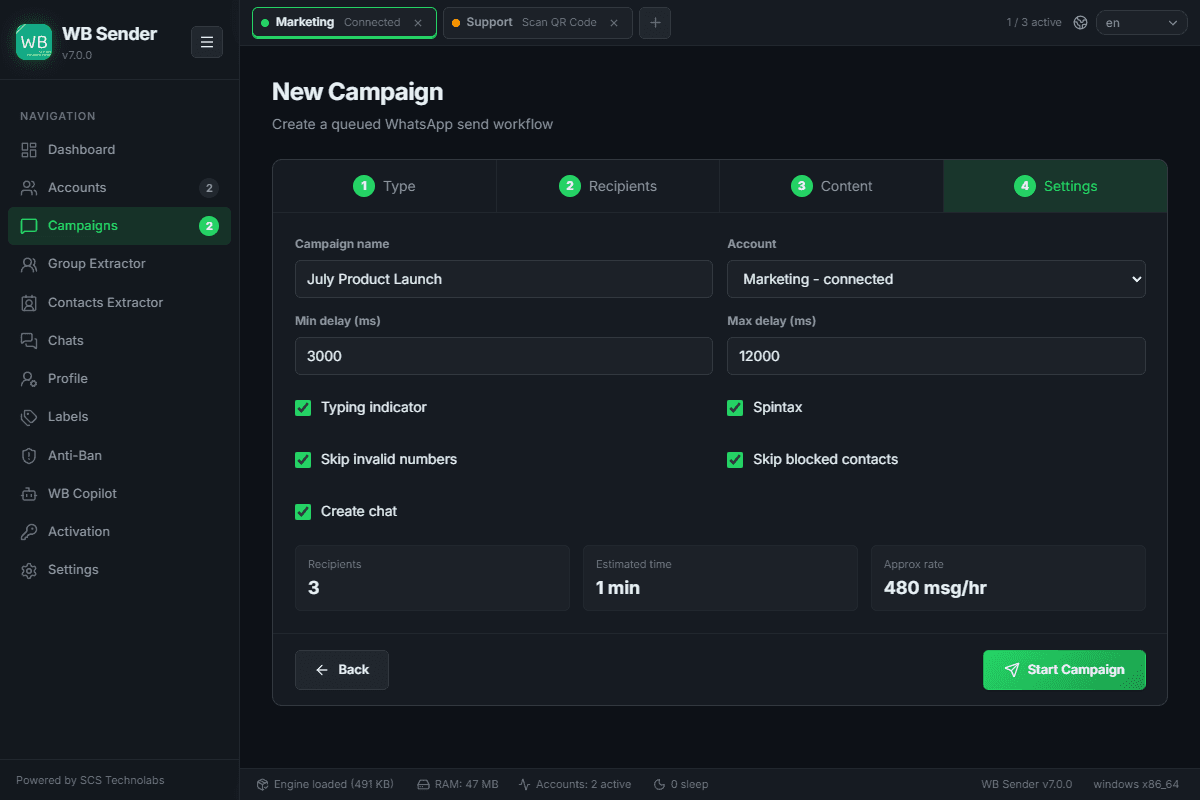The image size is (1200, 800).
Task: Open Group Extractor page
Action: (x=119, y=264)
